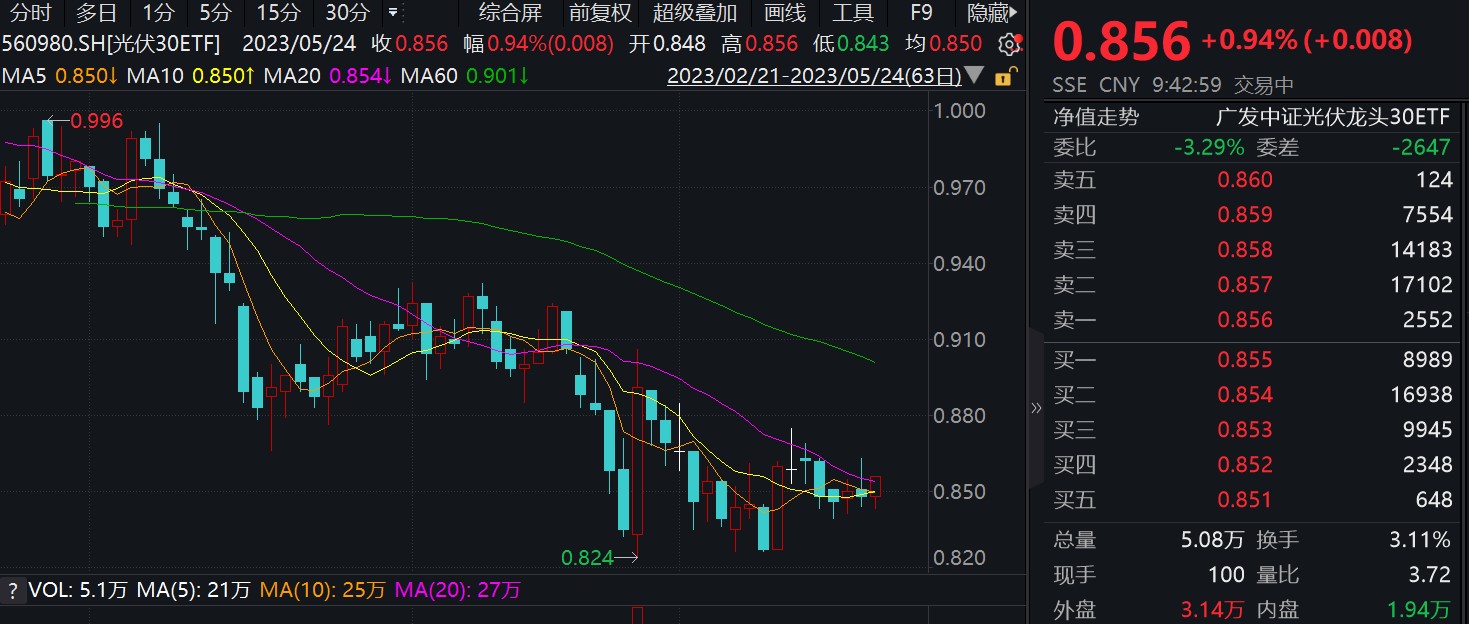Screen dimensions: 1469x624
Task: Click the 换手 3.11% value
Action: [x=1419, y=540]
